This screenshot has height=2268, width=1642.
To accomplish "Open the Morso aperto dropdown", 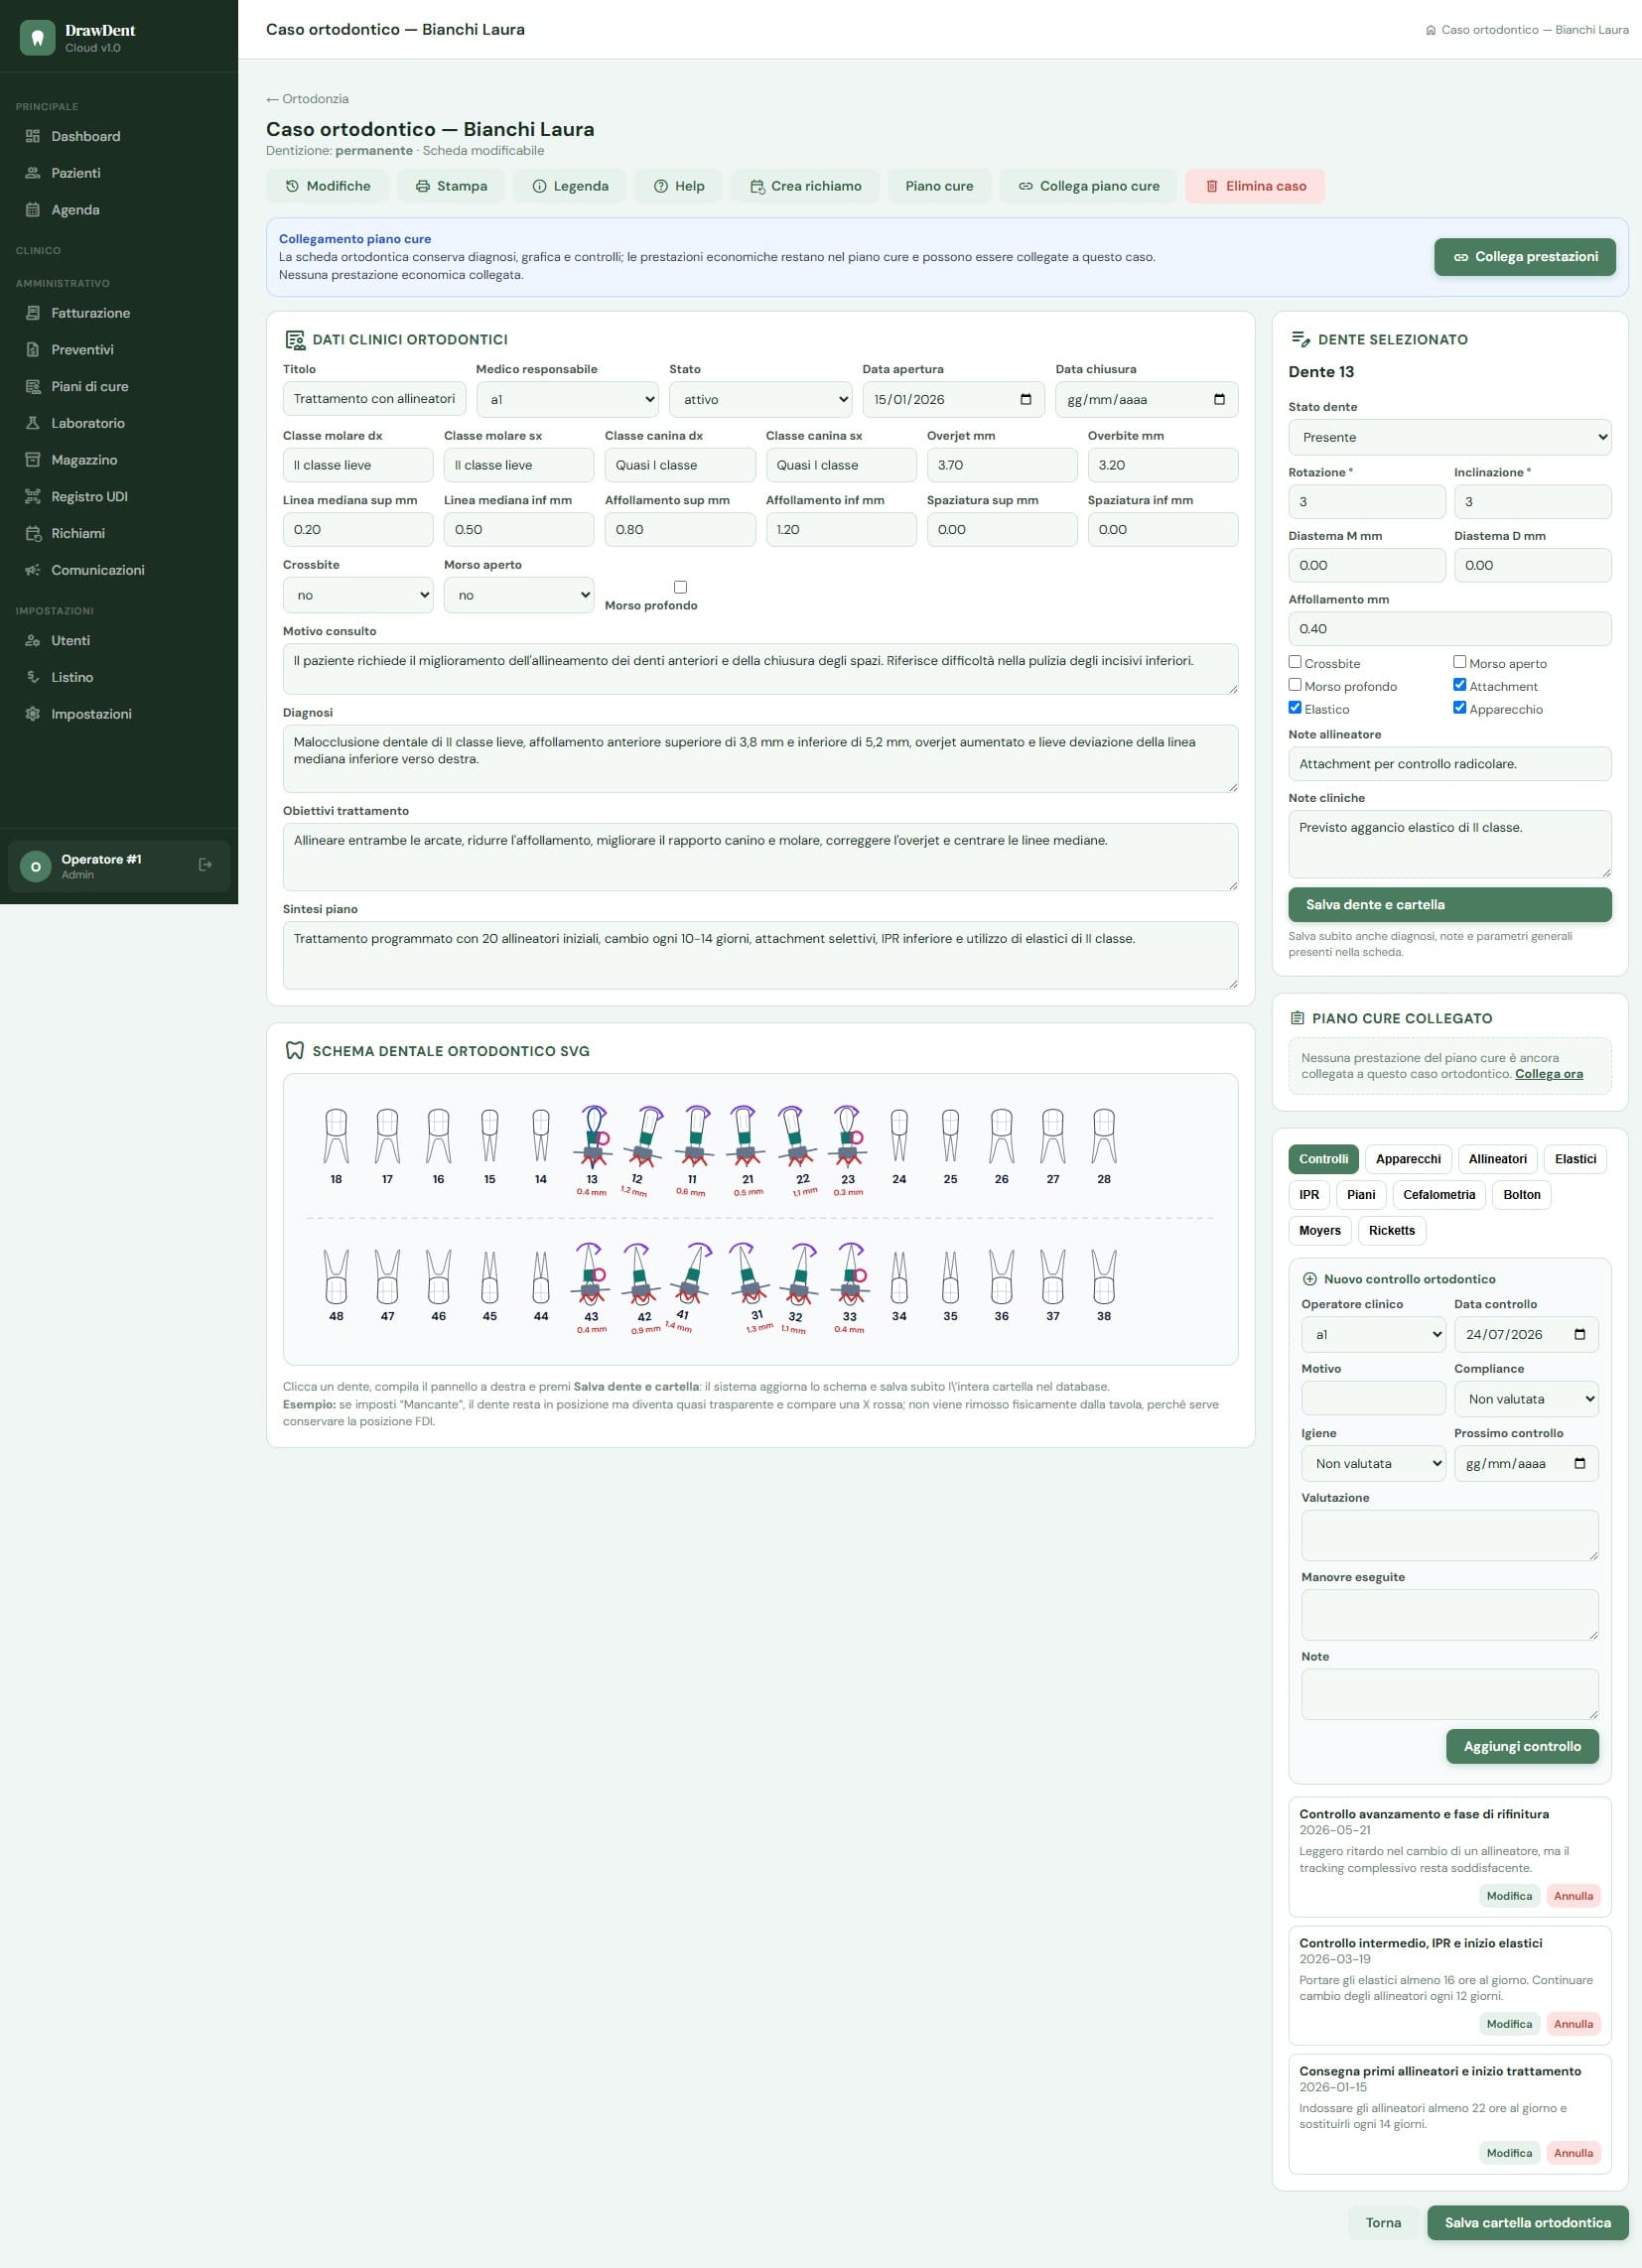I will click(519, 595).
